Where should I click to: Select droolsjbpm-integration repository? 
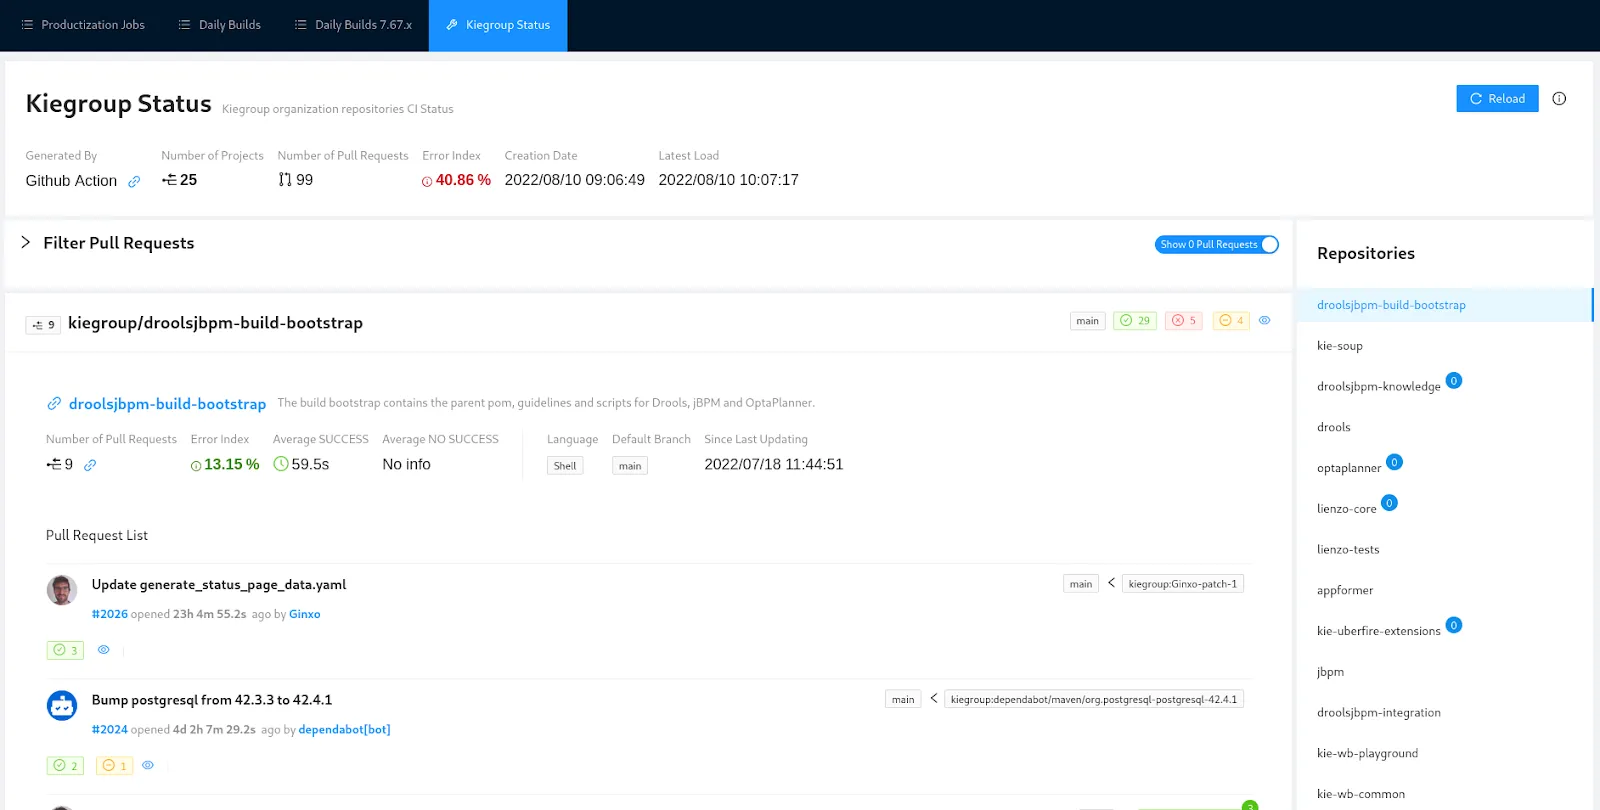pos(1379,713)
